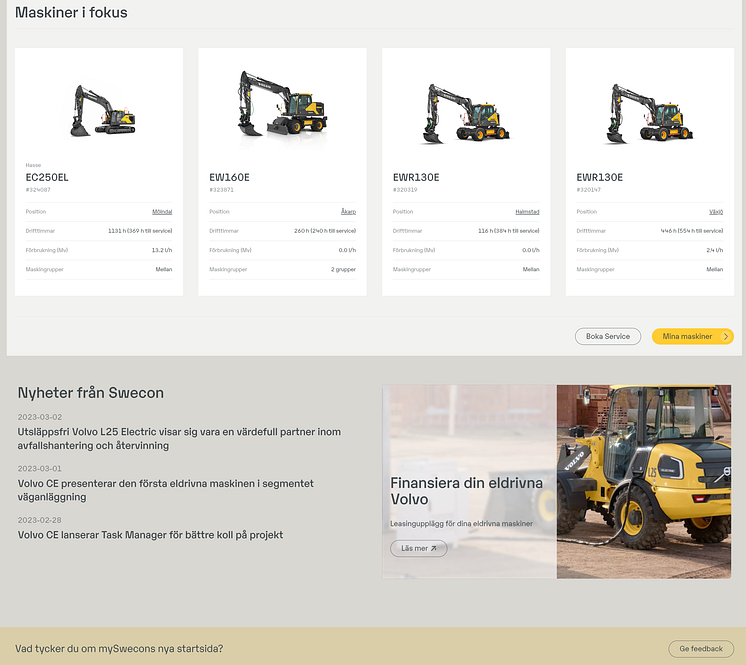Select machine ID #324087
Viewport: 746px width, 665px height.
pos(38,190)
